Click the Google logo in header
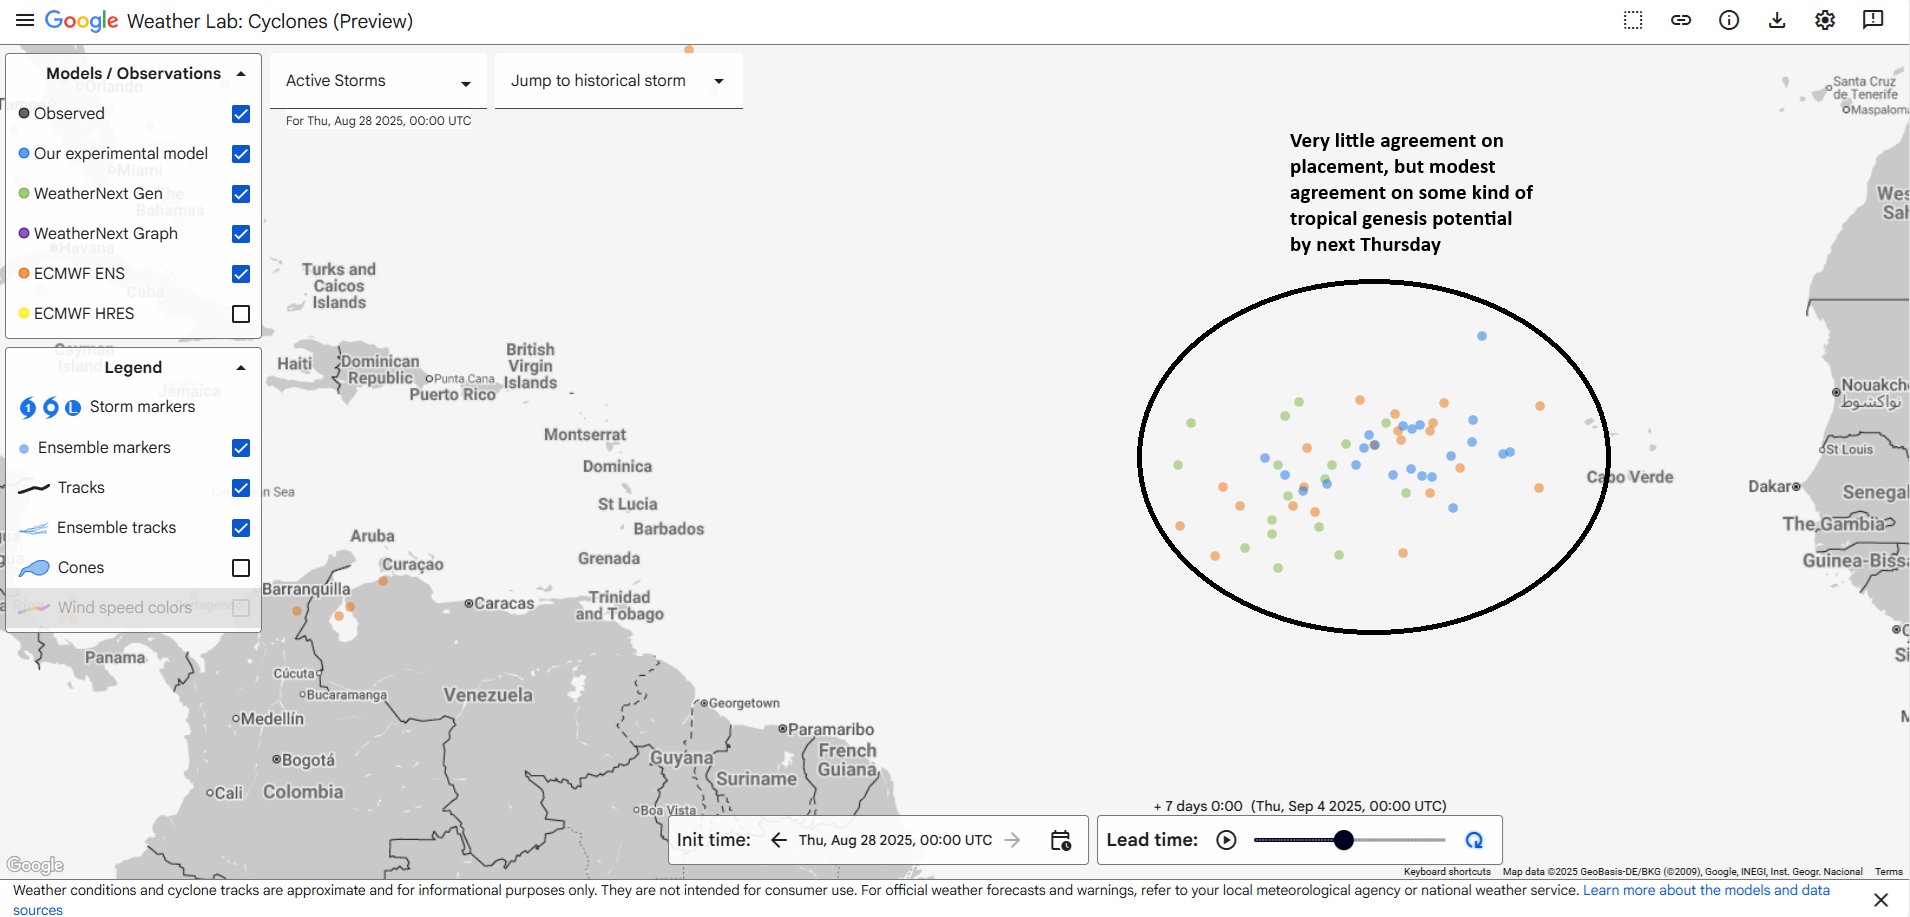The width and height of the screenshot is (1910, 917). (x=81, y=21)
